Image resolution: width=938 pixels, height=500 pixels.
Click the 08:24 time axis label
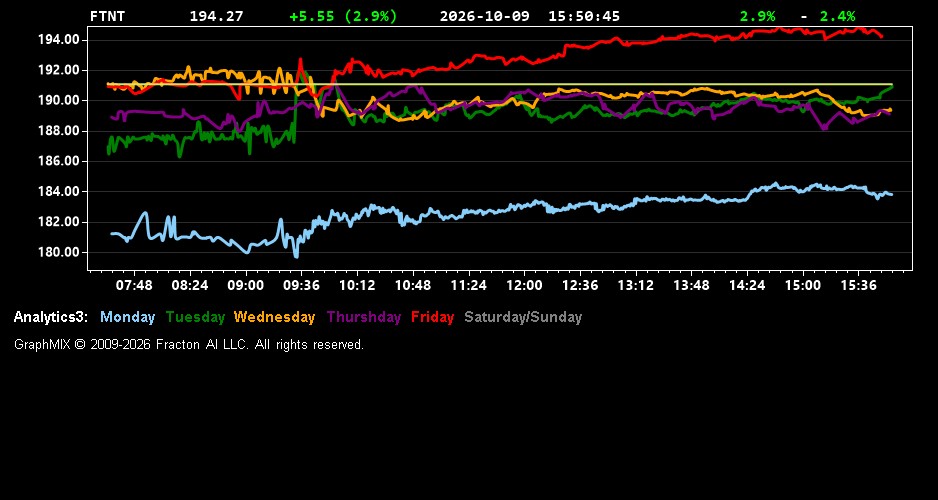point(190,285)
